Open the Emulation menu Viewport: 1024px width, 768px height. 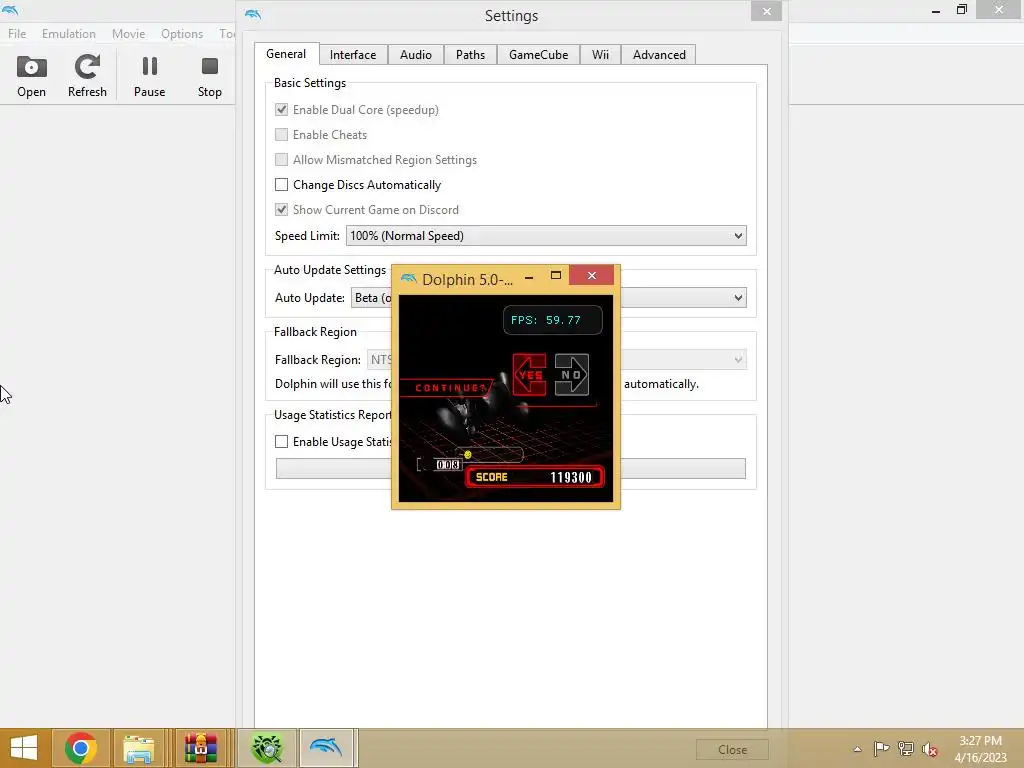[x=69, y=33]
